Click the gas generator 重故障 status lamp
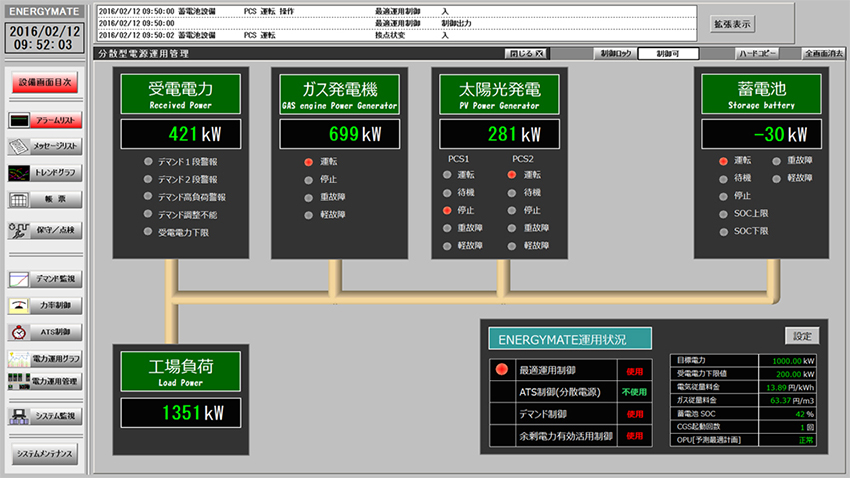 pyautogui.click(x=308, y=197)
